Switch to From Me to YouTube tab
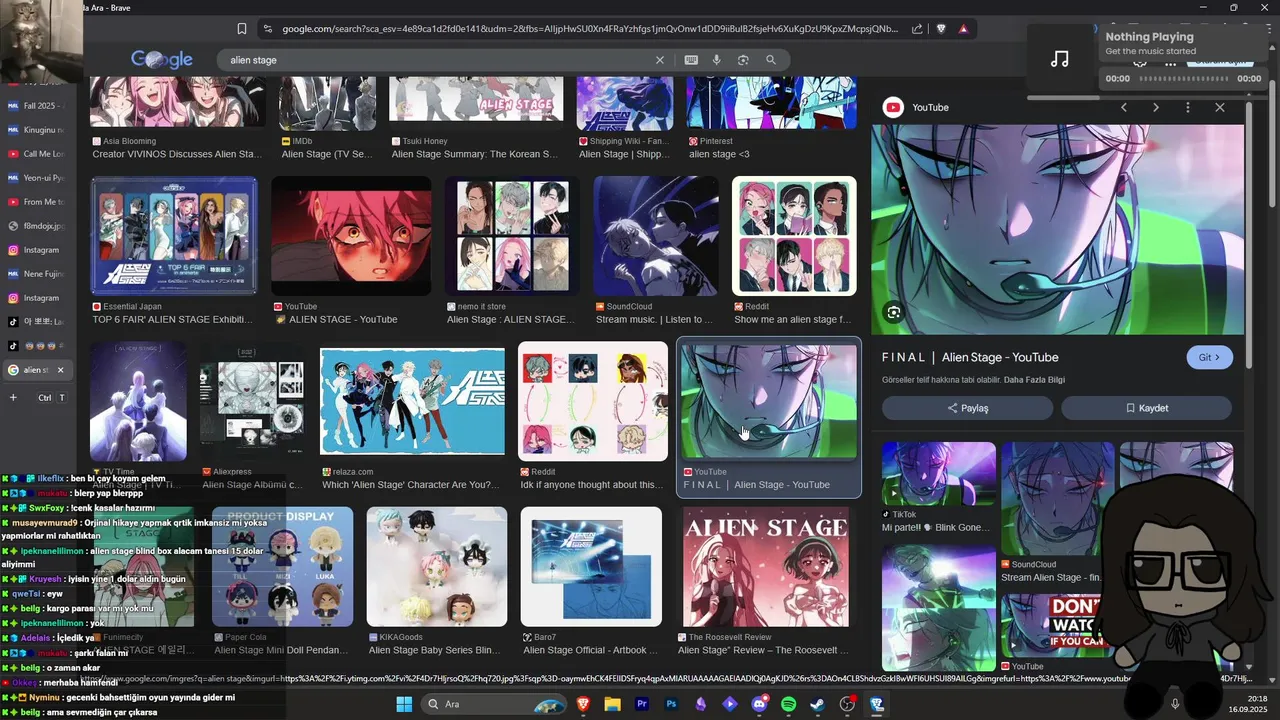 pos(36,202)
